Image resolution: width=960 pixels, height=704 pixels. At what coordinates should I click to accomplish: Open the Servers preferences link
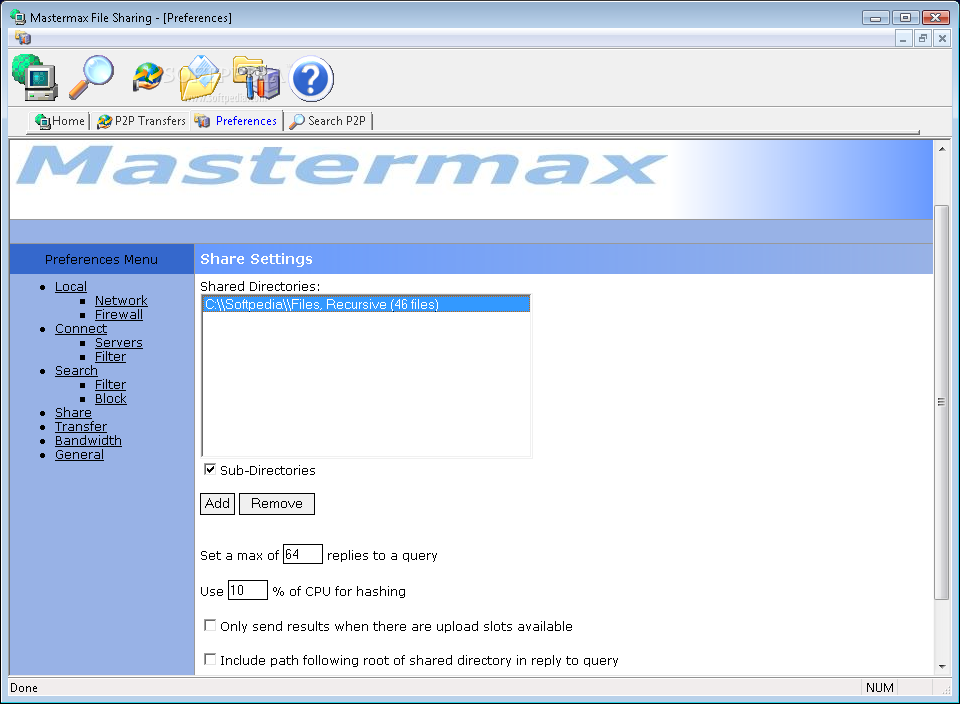pyautogui.click(x=119, y=343)
